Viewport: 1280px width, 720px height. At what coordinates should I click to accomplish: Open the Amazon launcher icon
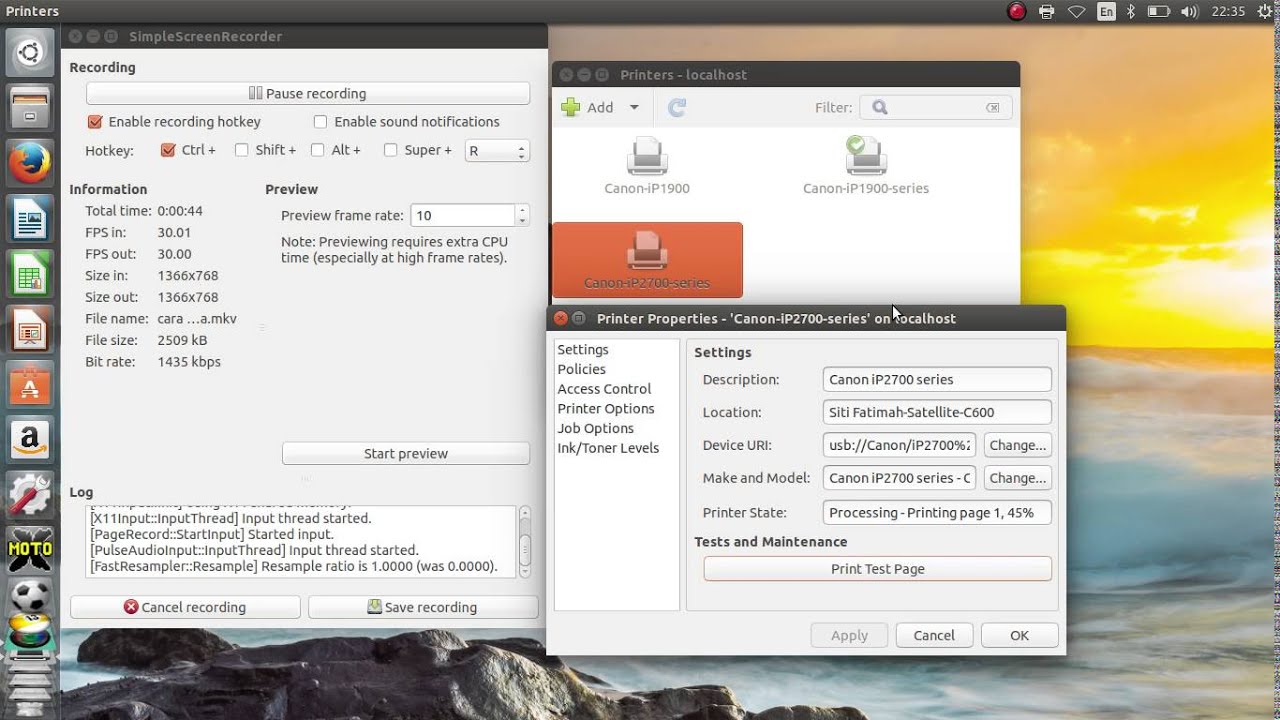[x=30, y=438]
